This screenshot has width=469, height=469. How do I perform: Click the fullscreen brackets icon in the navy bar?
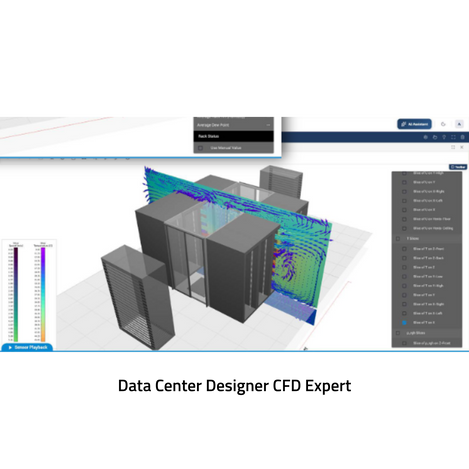[453, 137]
